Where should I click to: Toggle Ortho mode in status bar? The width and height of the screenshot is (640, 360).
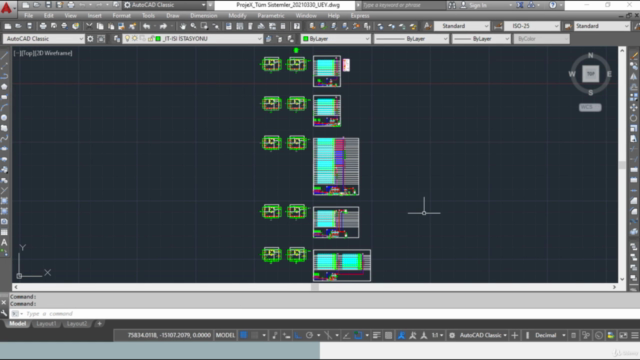[298, 335]
